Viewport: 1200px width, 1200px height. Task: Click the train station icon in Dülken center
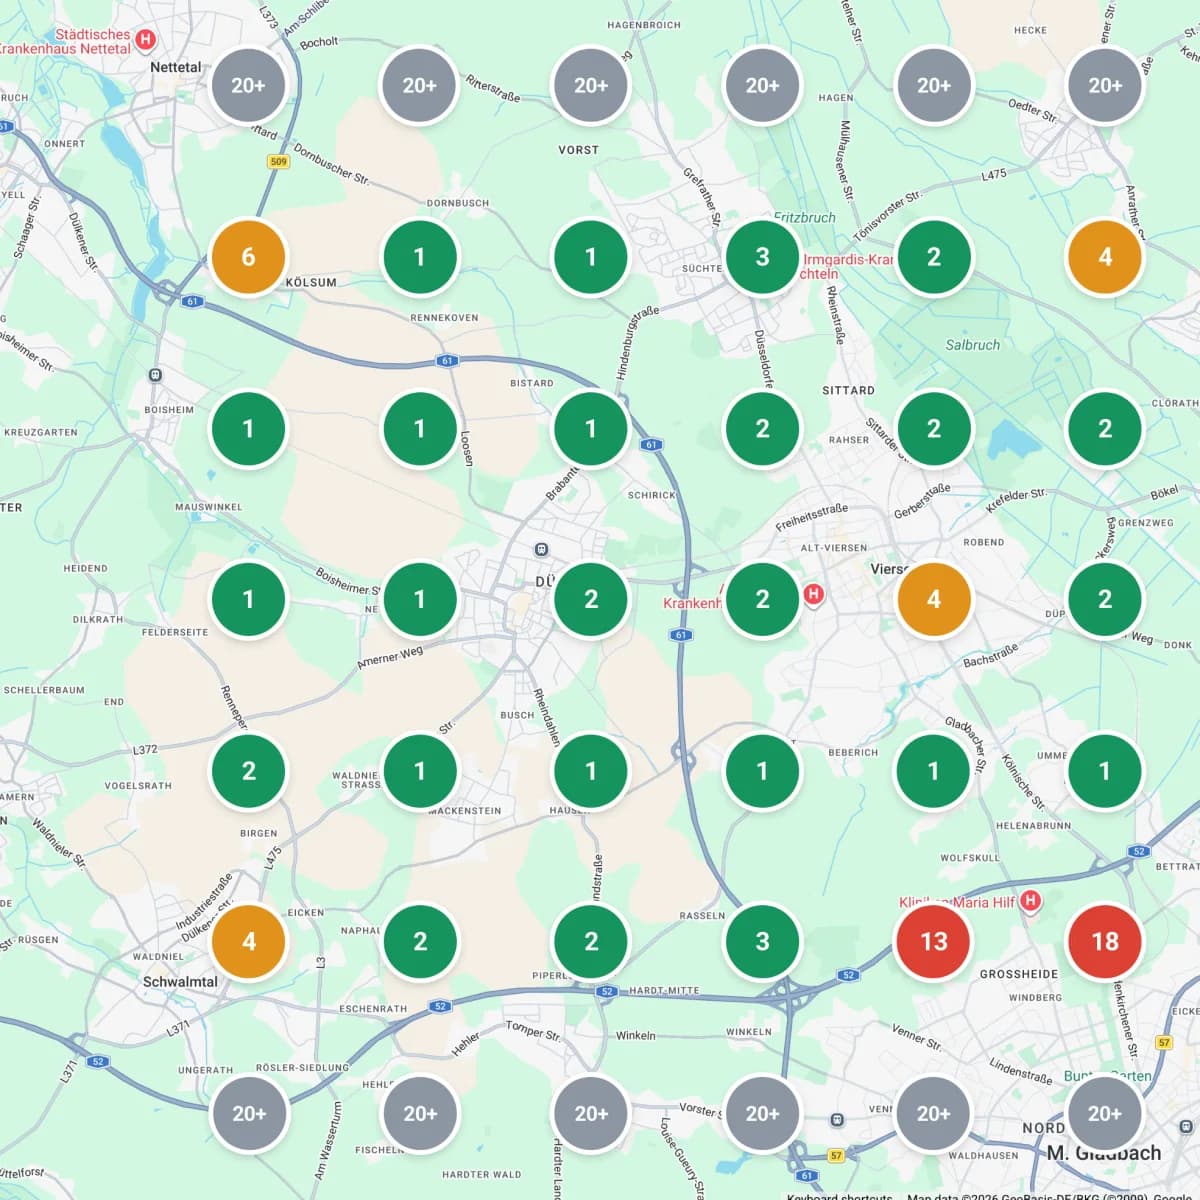coord(541,549)
